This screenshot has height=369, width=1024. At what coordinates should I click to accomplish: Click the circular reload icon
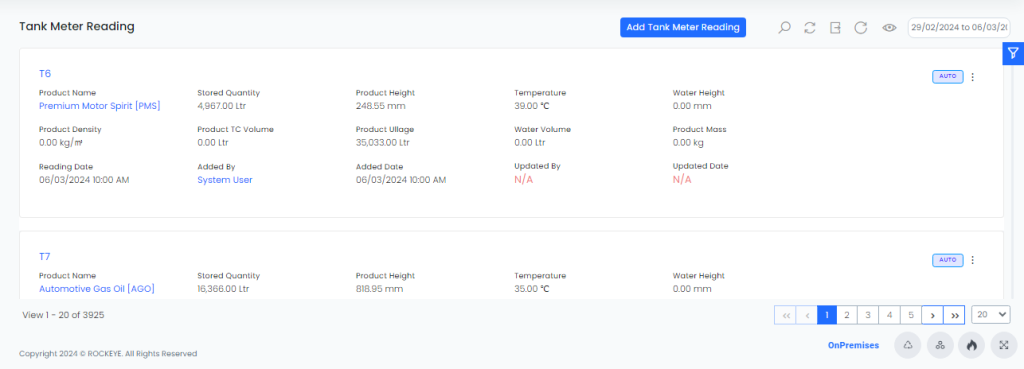[861, 27]
